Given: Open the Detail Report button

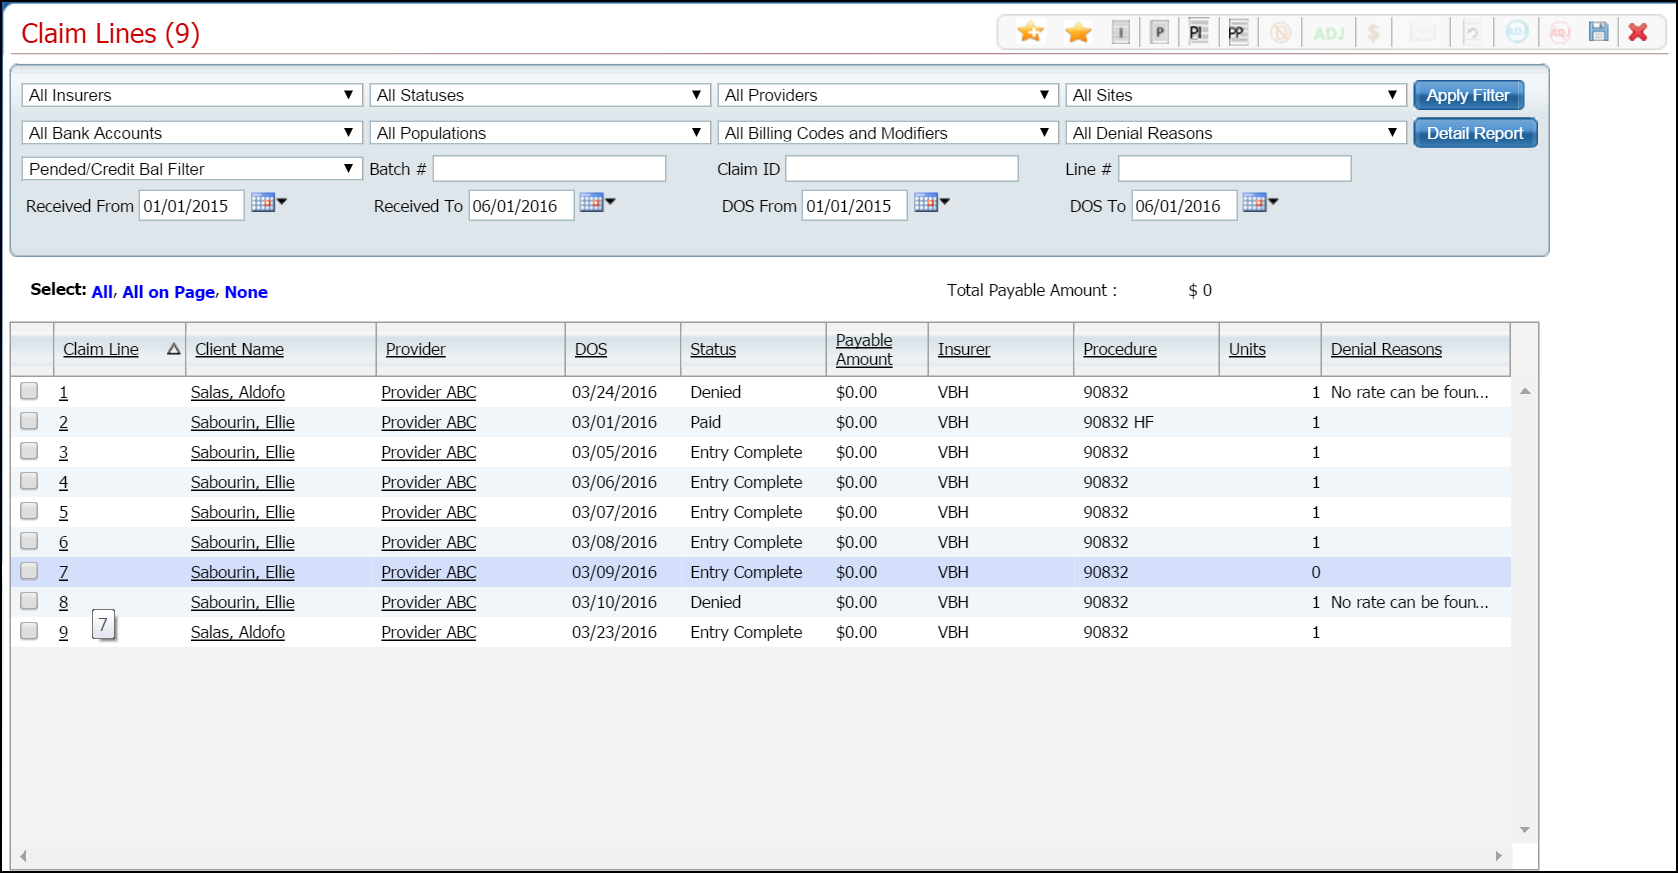Looking at the screenshot, I should (1474, 133).
